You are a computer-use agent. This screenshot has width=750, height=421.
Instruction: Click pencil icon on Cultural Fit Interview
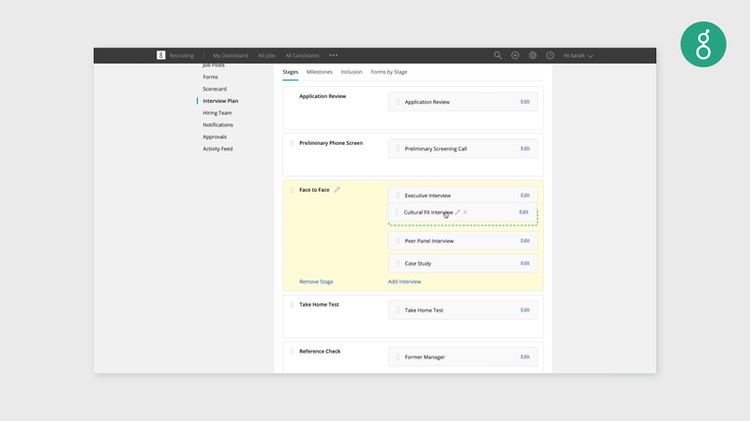click(x=457, y=212)
